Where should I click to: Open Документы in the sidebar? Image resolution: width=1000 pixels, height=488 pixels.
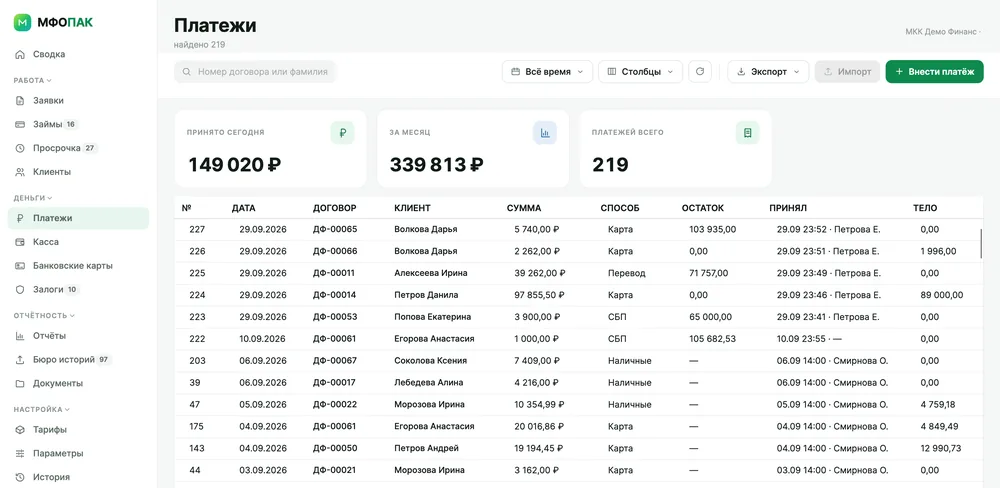pos(78,383)
